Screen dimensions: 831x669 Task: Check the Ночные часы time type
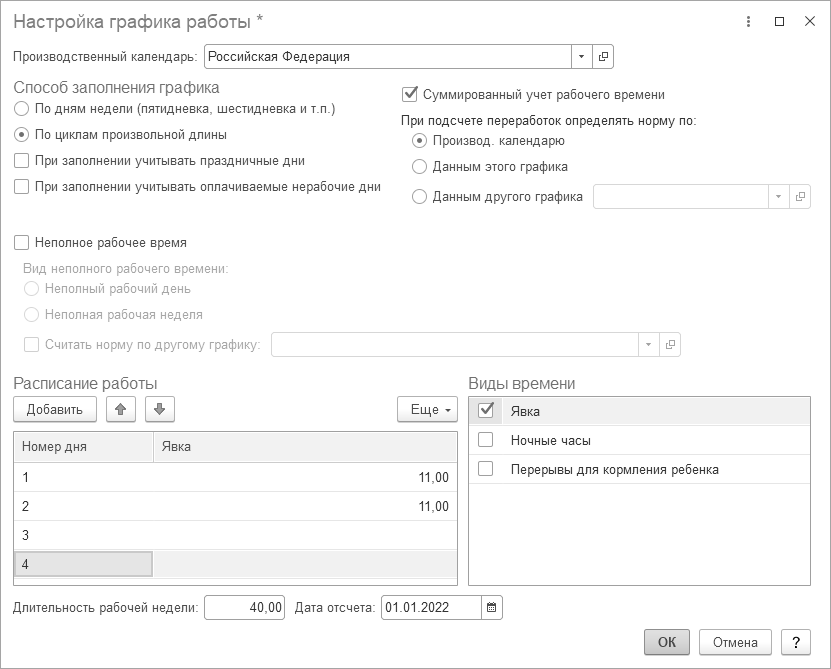pyautogui.click(x=486, y=440)
